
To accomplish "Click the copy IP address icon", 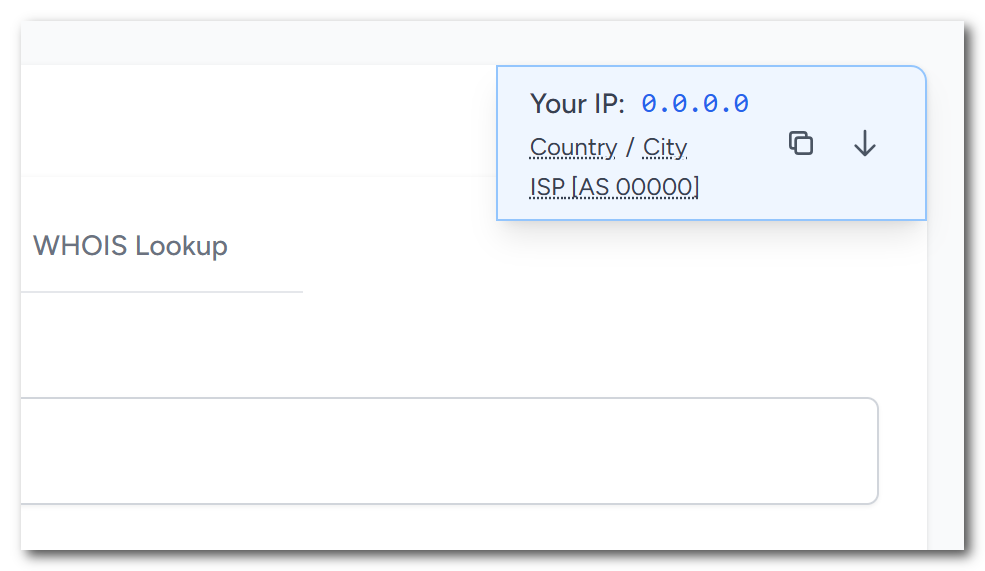I will [x=801, y=144].
